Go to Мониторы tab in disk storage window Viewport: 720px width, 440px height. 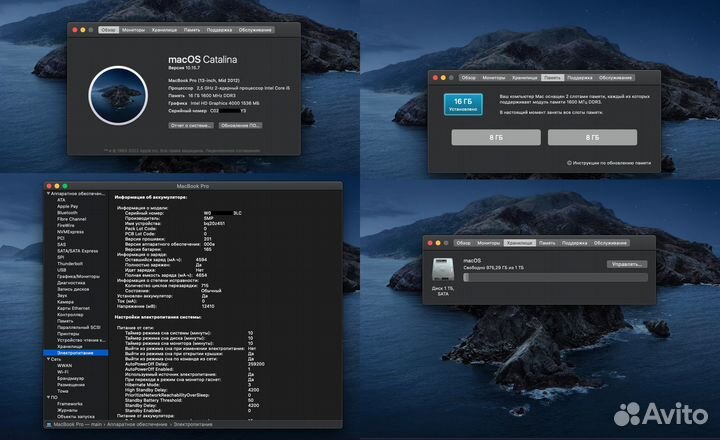[x=488, y=243]
